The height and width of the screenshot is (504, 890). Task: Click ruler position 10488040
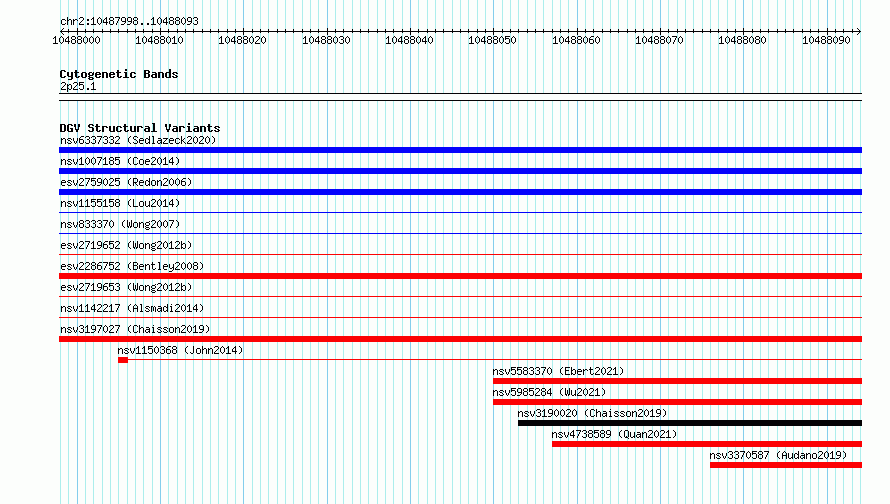[409, 40]
